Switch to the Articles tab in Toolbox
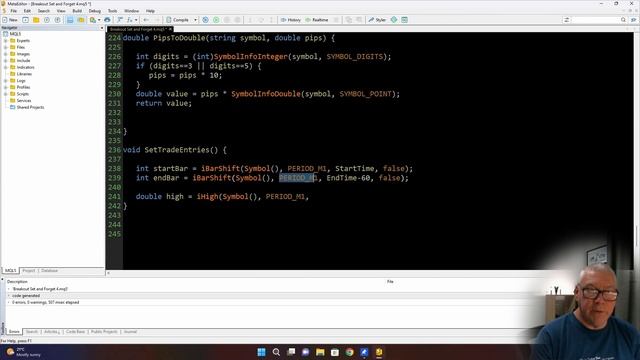The height and width of the screenshot is (360, 640). 51,332
